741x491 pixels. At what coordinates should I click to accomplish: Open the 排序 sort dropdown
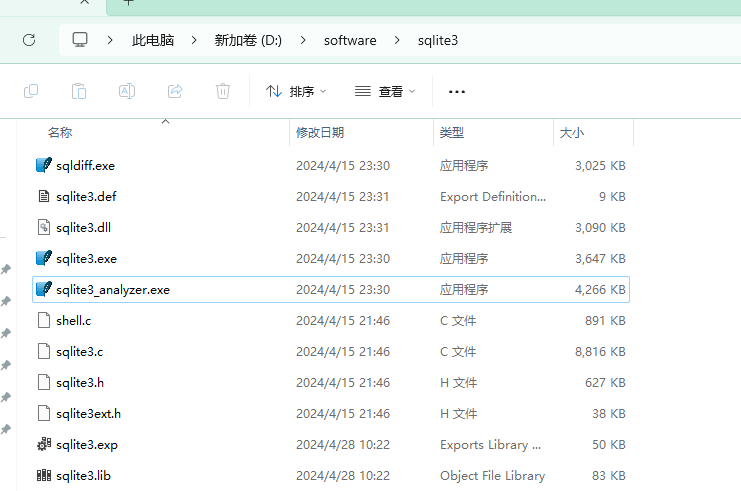[x=296, y=91]
